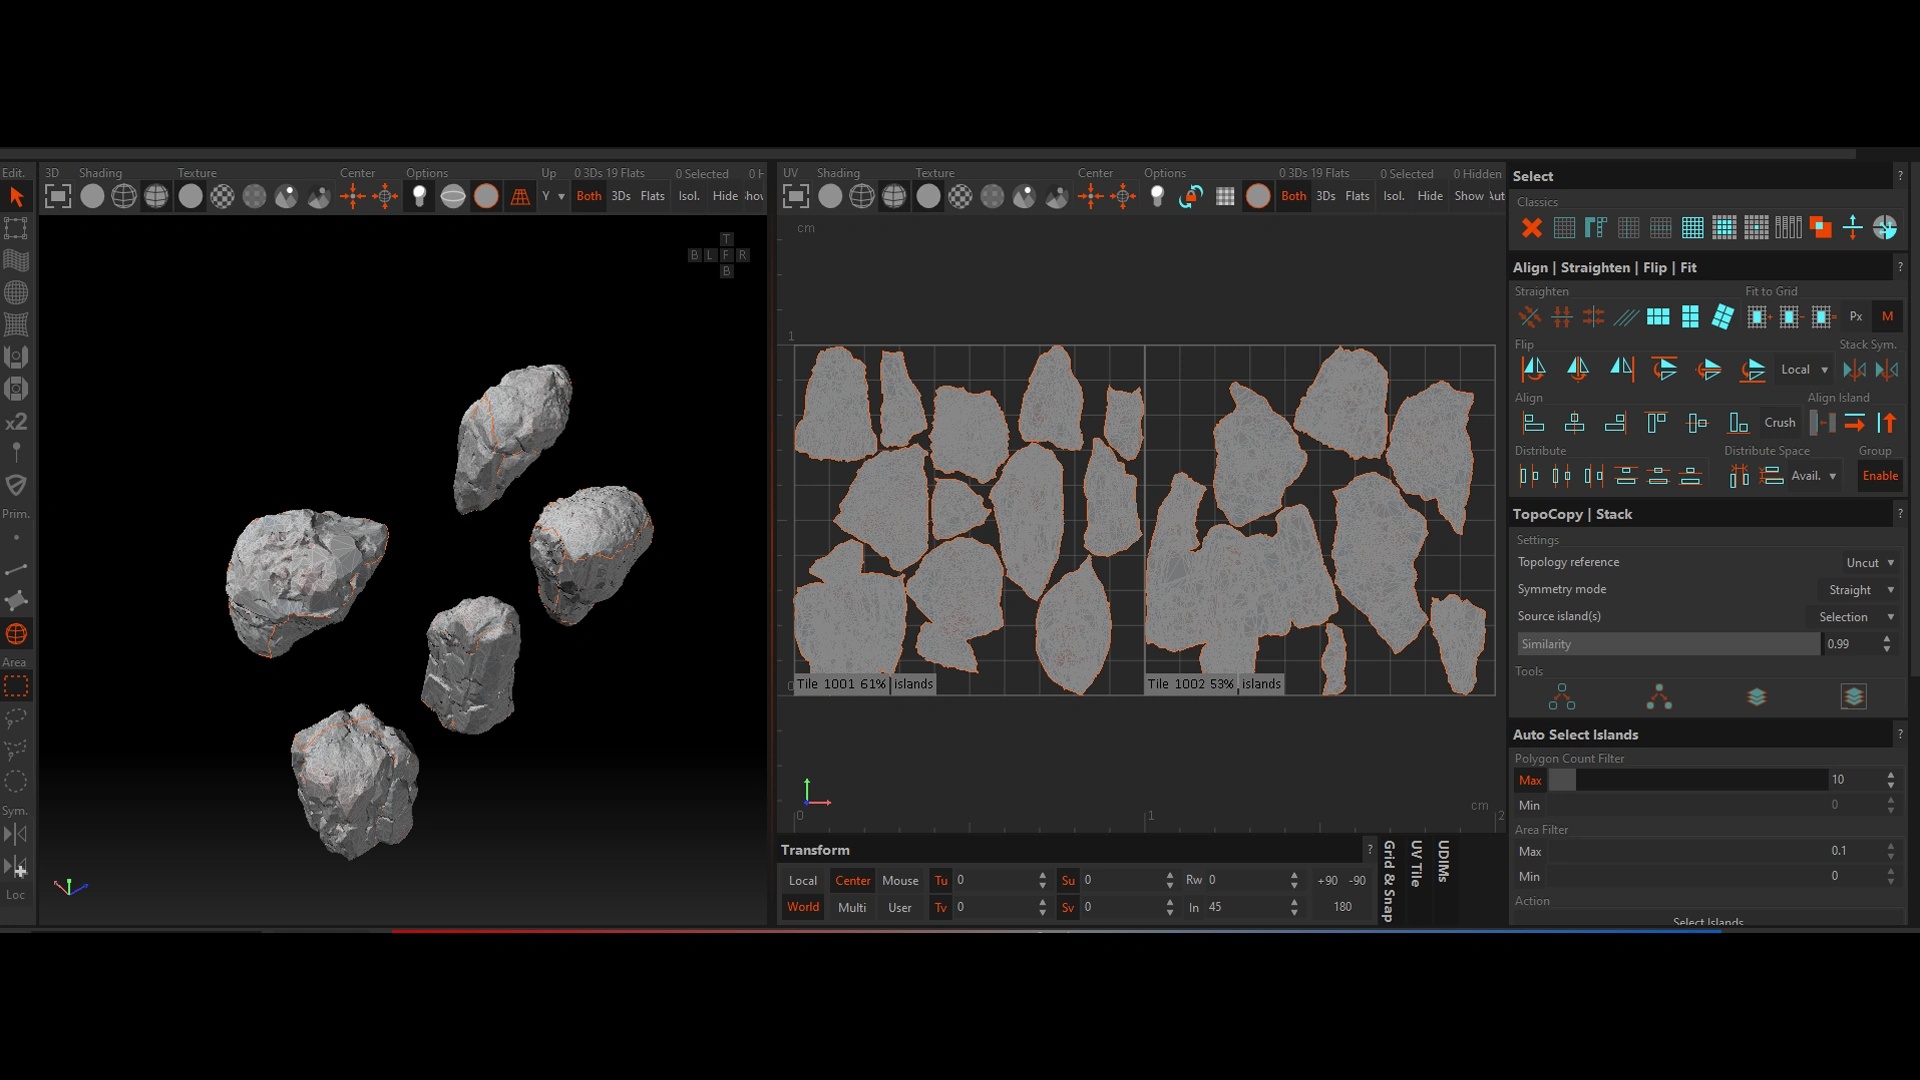Click the orange X deselect icon in Classics
The width and height of the screenshot is (1920, 1080).
(x=1531, y=228)
